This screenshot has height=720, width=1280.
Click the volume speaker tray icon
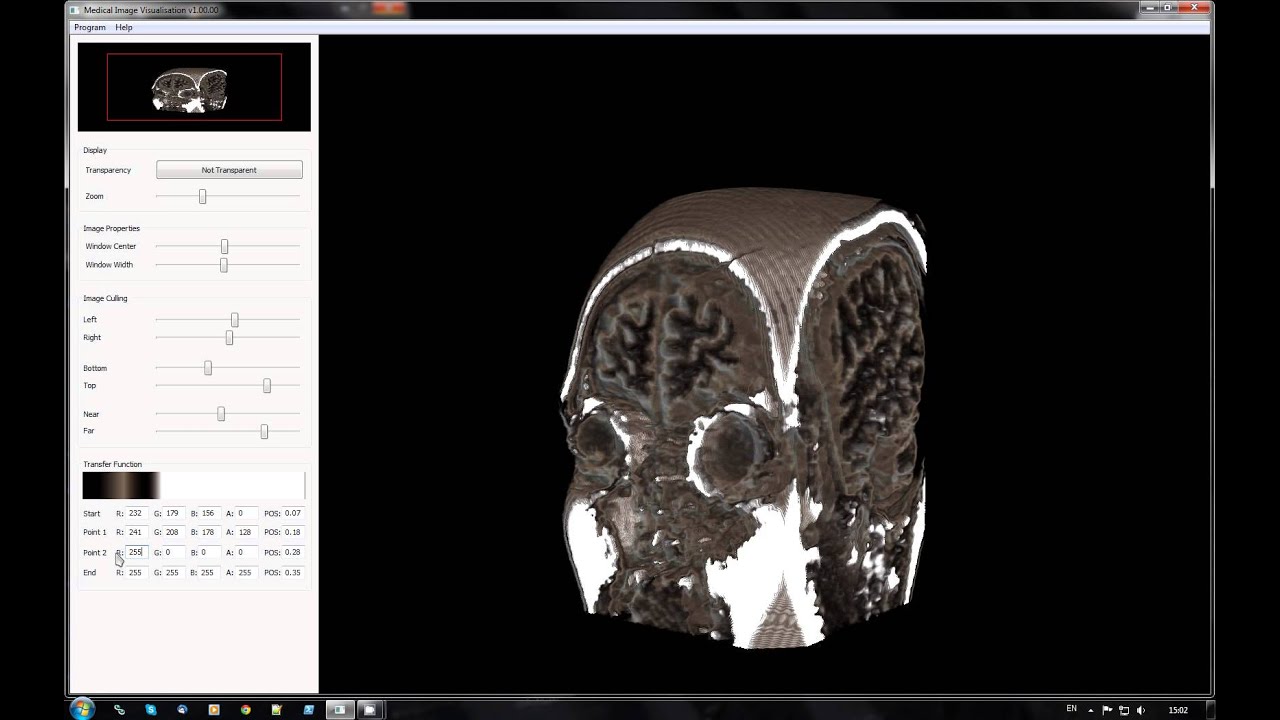point(1141,710)
